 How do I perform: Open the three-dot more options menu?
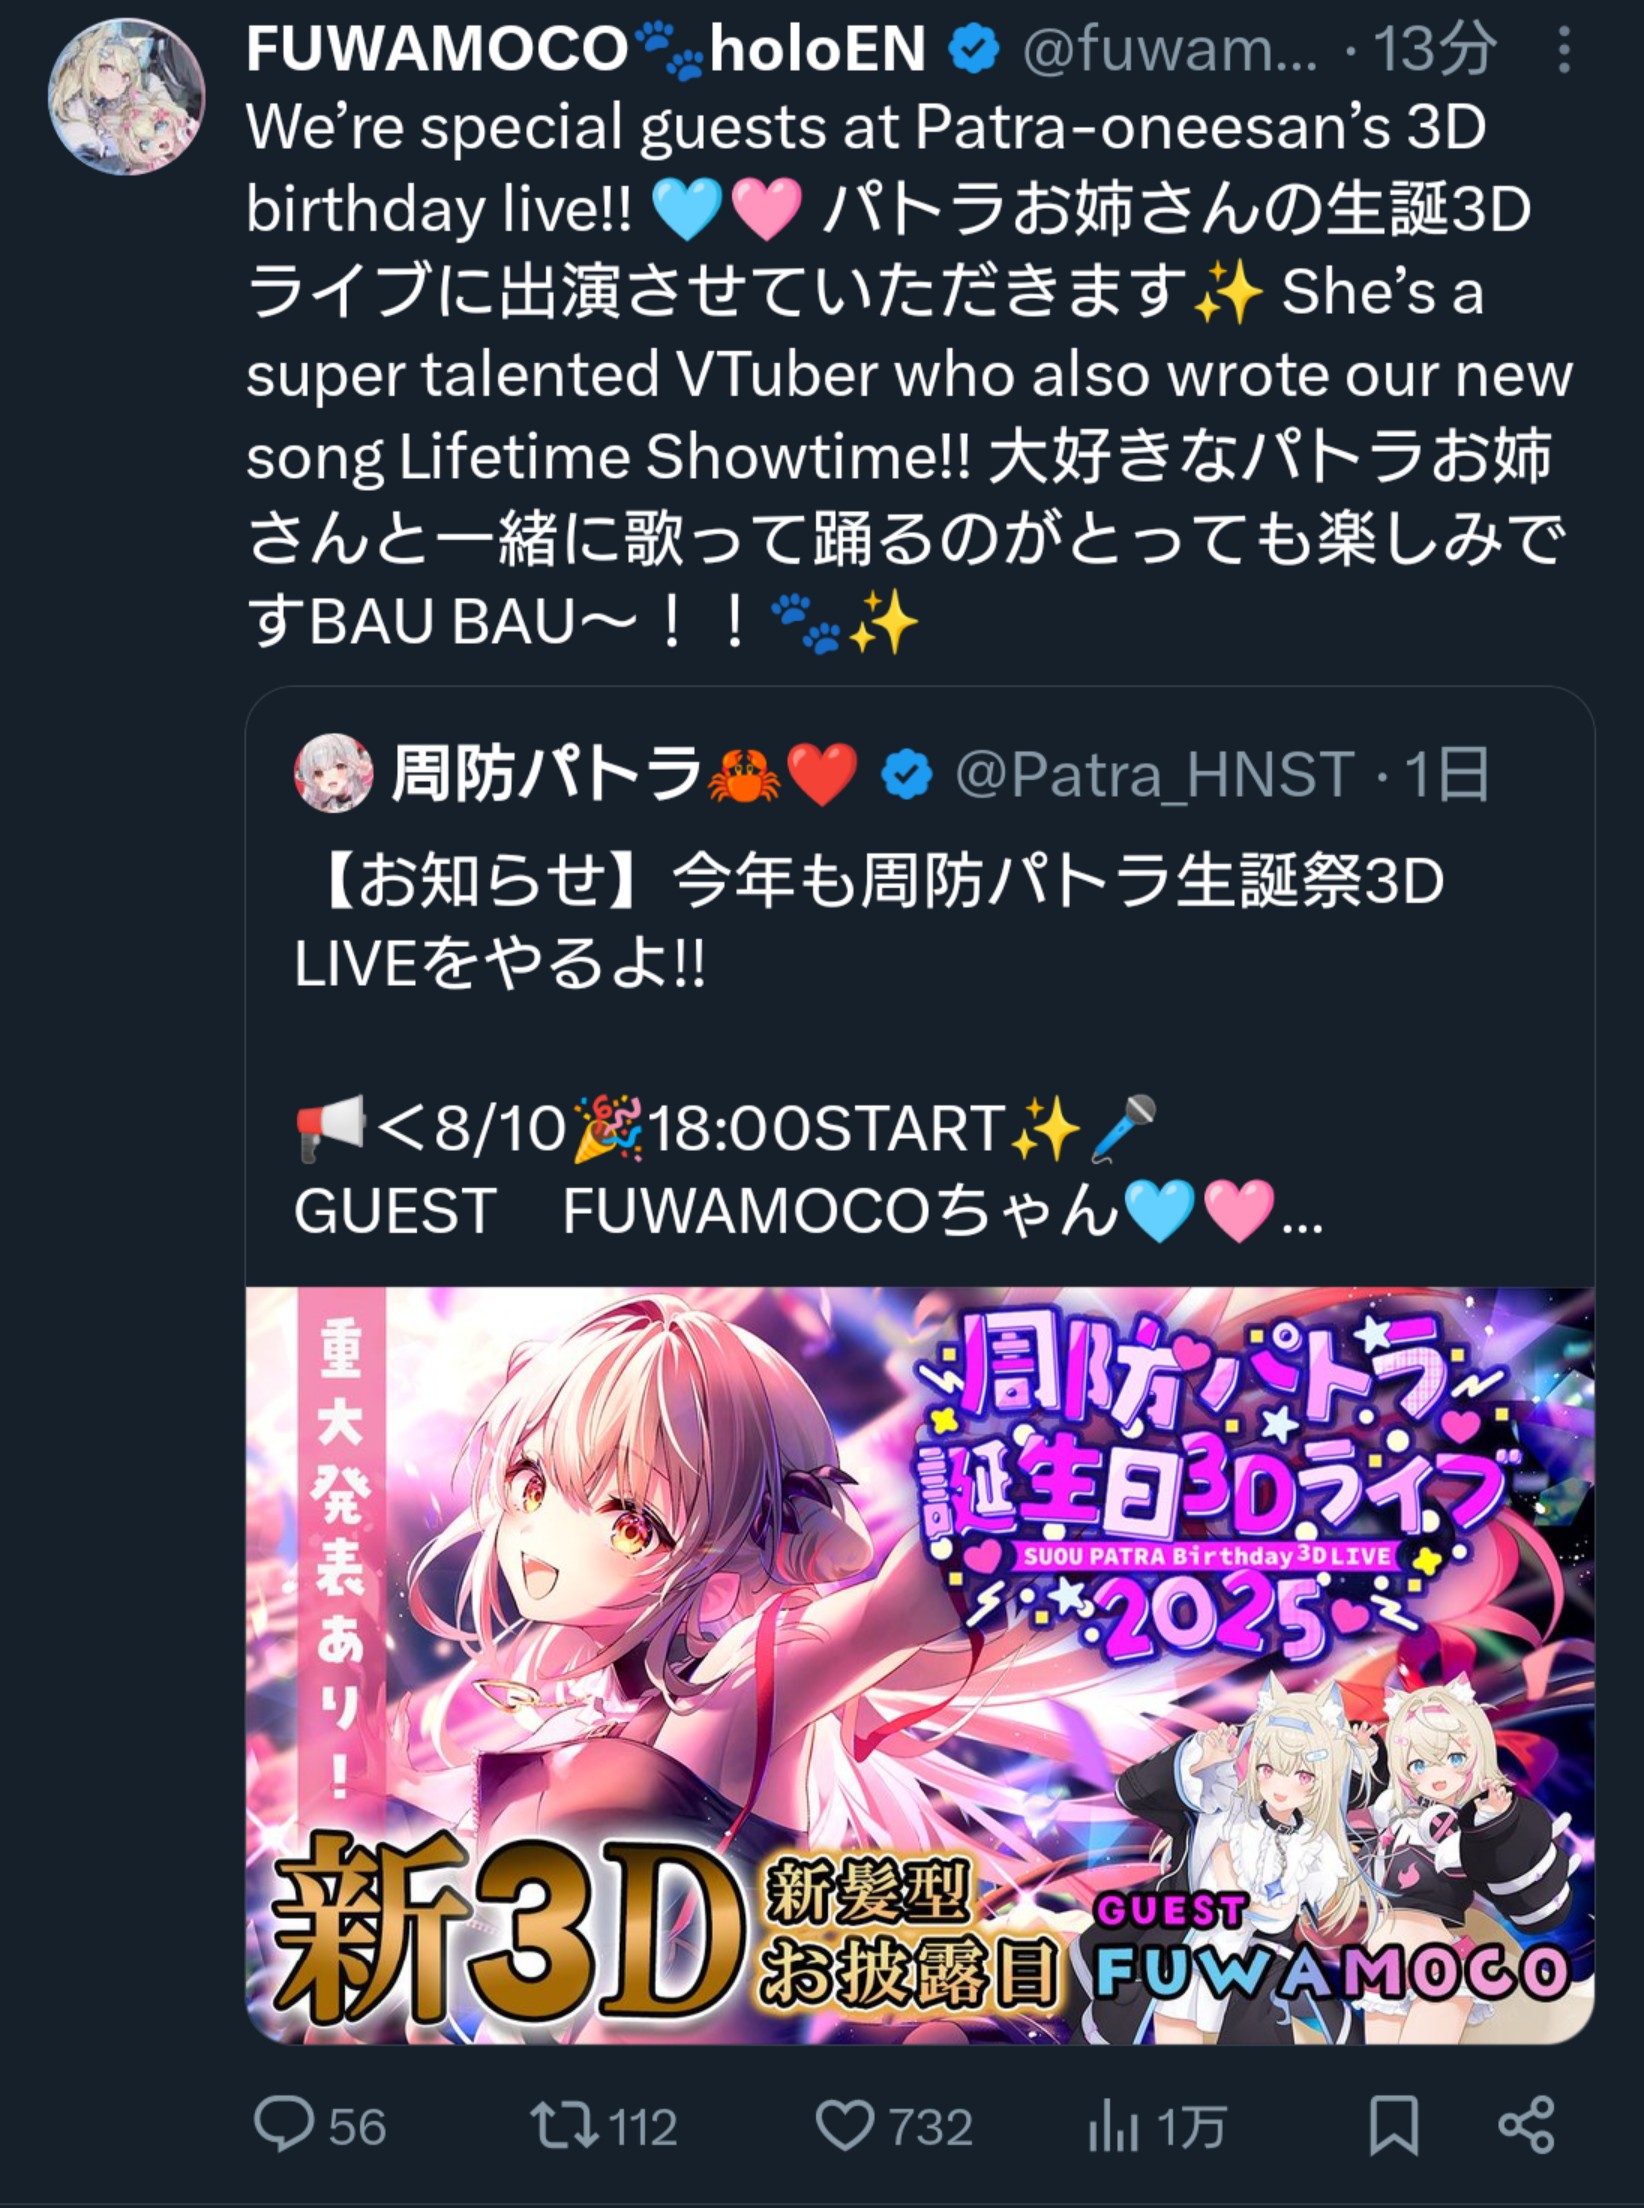point(1564,50)
